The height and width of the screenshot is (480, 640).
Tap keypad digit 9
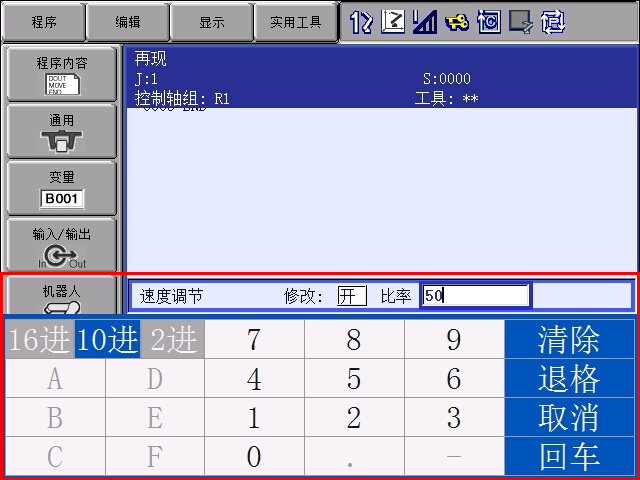[454, 339]
